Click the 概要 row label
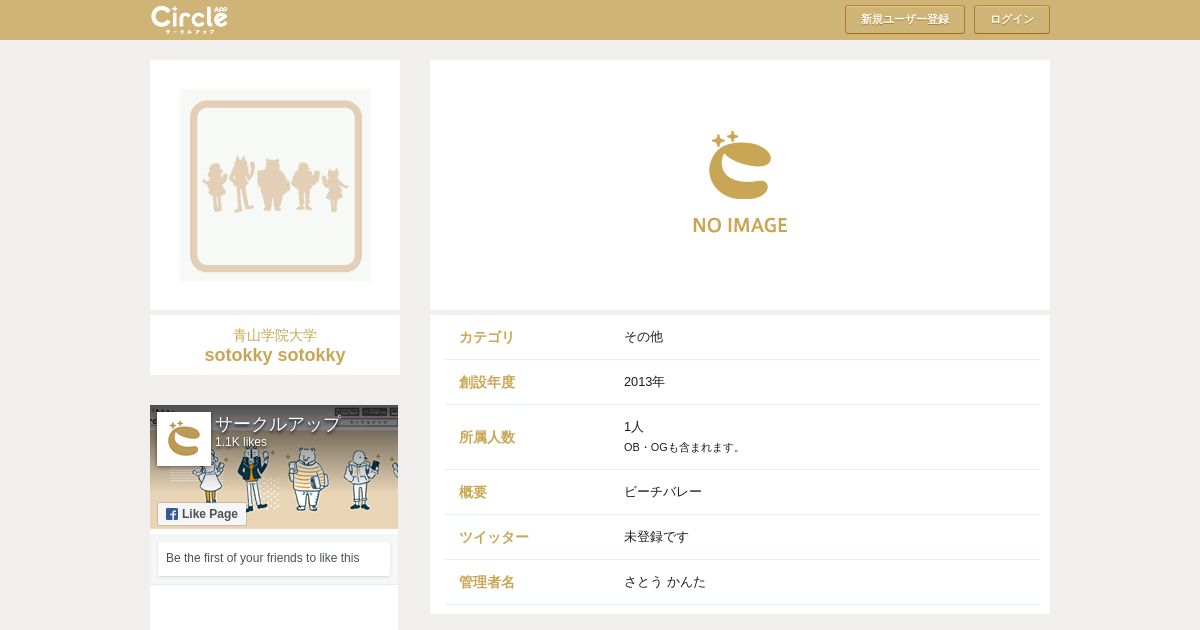1200x630 pixels. pyautogui.click(x=473, y=492)
